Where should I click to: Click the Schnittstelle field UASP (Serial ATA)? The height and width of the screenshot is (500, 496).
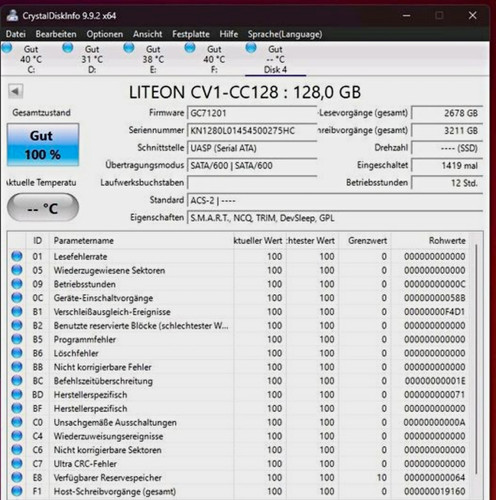pos(252,148)
